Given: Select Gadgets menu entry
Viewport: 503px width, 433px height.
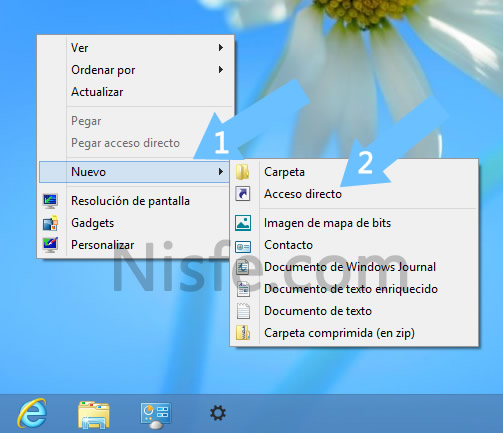Looking at the screenshot, I should click(x=93, y=223).
